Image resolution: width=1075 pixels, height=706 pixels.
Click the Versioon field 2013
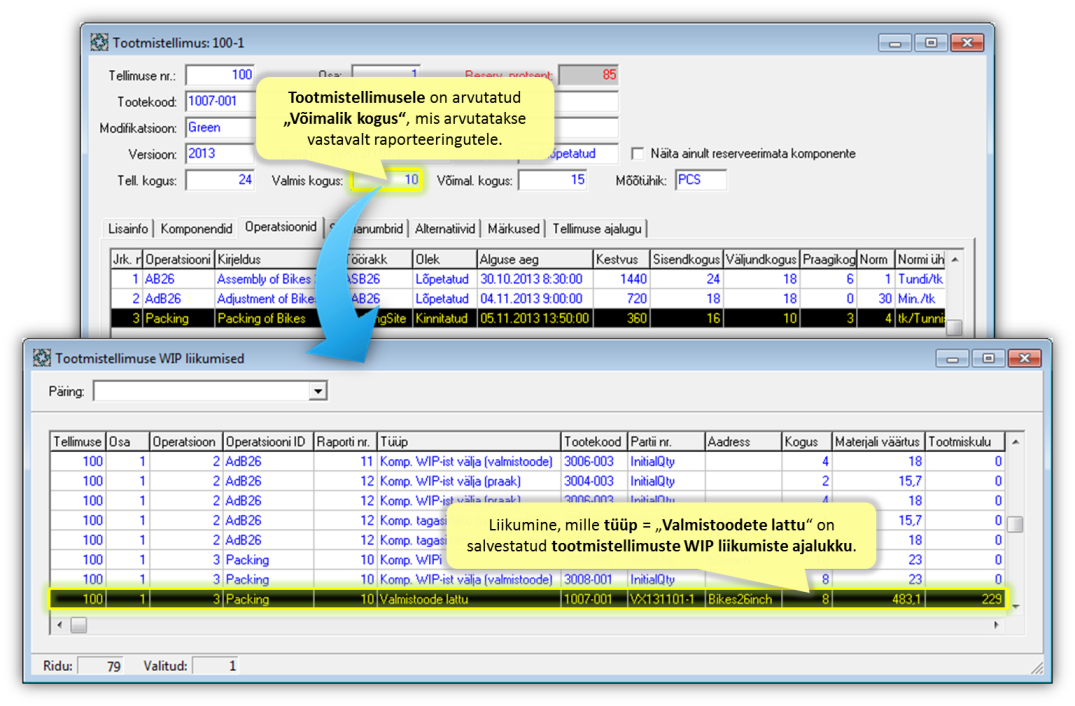coord(219,154)
